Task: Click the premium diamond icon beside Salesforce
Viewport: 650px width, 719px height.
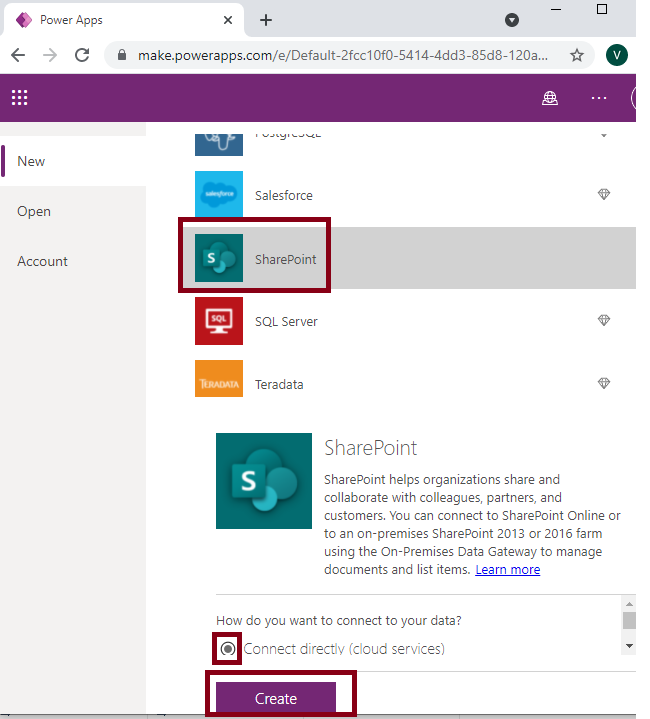Action: (x=604, y=194)
